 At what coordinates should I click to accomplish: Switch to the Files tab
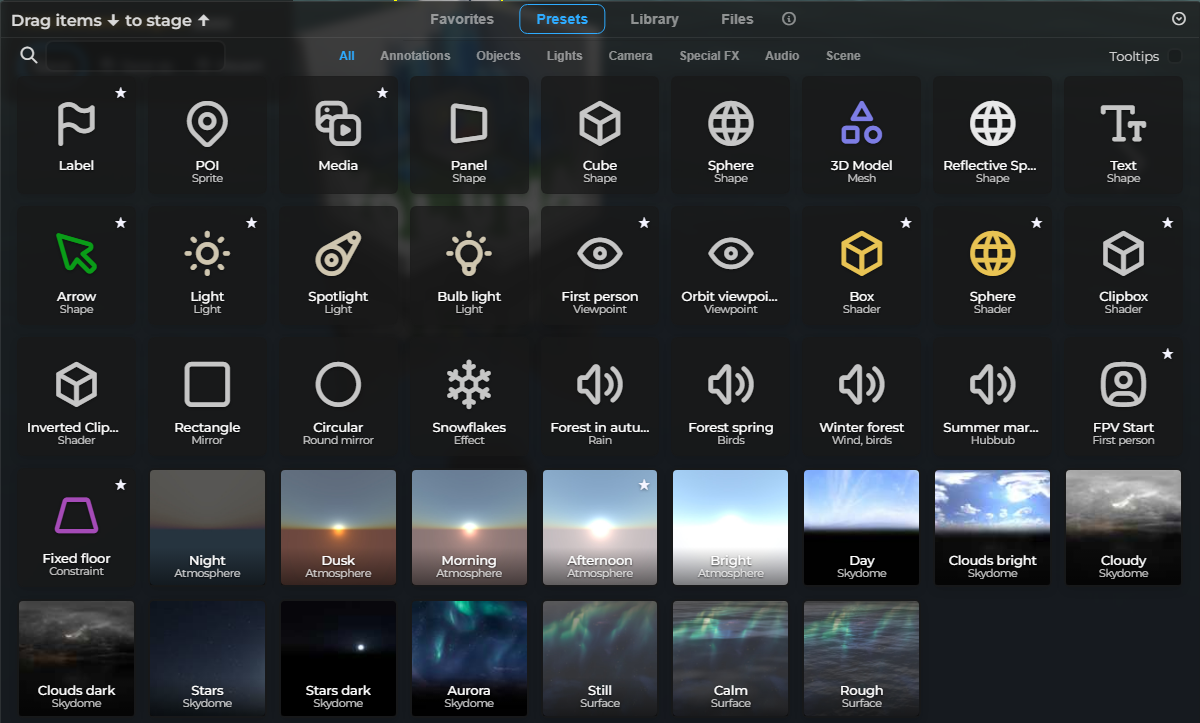coord(737,19)
